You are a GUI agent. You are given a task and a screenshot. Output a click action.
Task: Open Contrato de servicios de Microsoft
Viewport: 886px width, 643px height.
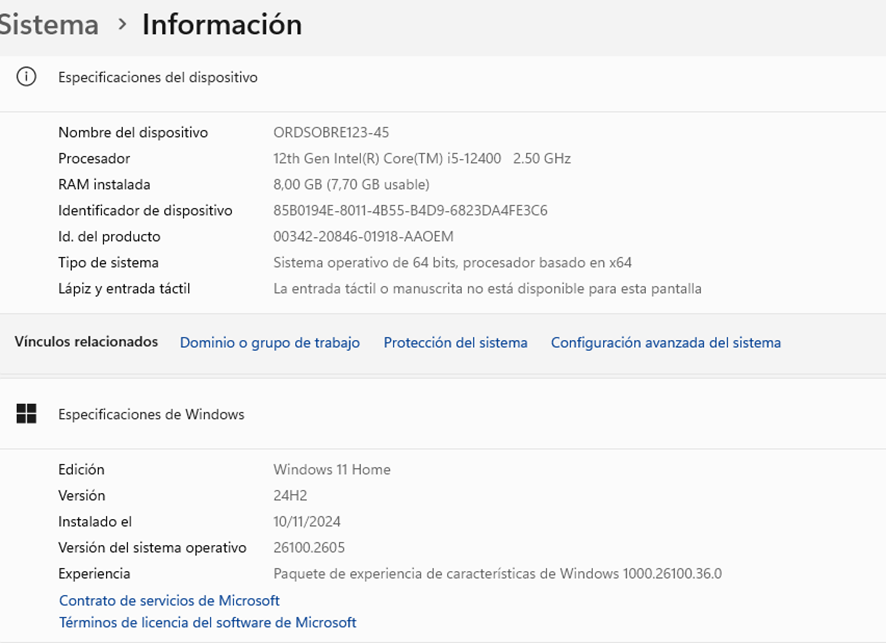pyautogui.click(x=169, y=600)
